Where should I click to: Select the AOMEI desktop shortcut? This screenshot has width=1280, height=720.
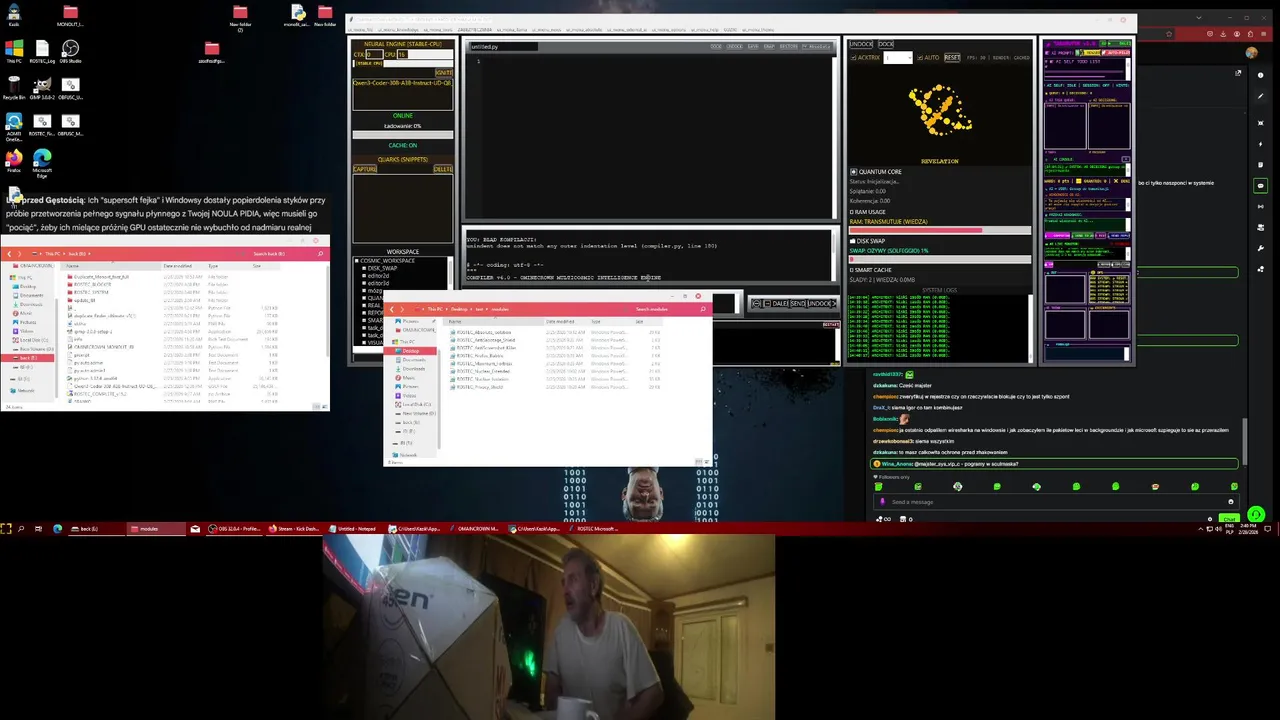tap(13, 125)
